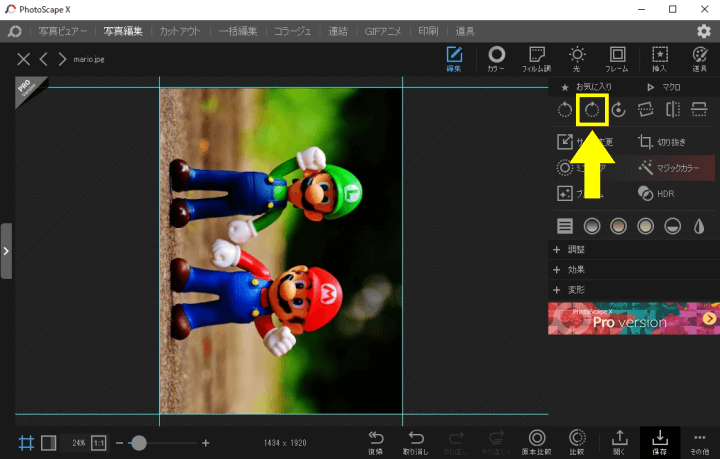
Task: Click the PhotoScape swirl home icon
Action: click(x=15, y=31)
